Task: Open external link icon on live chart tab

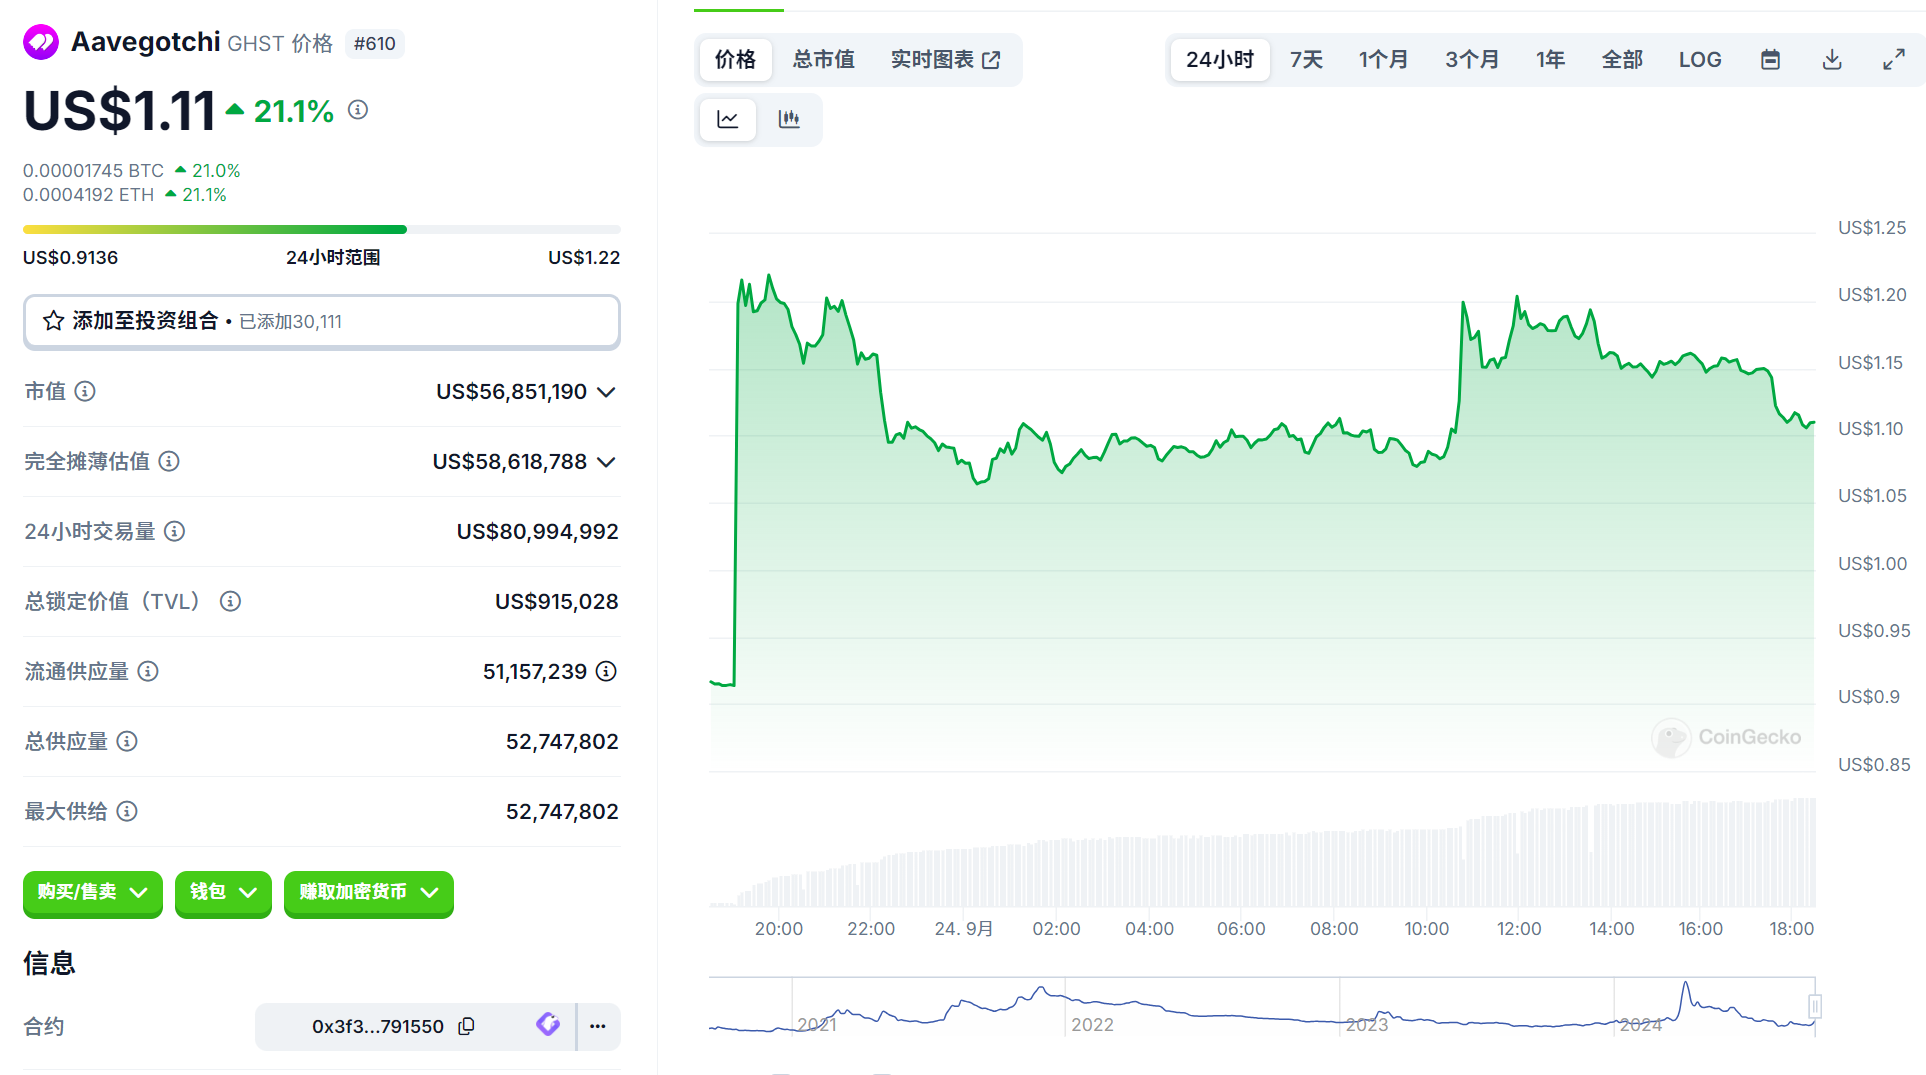Action: 991,60
